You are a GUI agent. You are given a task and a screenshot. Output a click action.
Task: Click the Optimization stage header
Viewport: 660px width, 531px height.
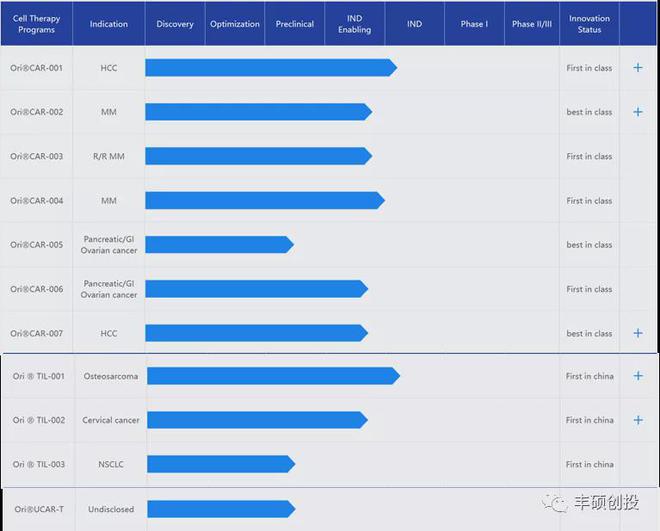(235, 24)
